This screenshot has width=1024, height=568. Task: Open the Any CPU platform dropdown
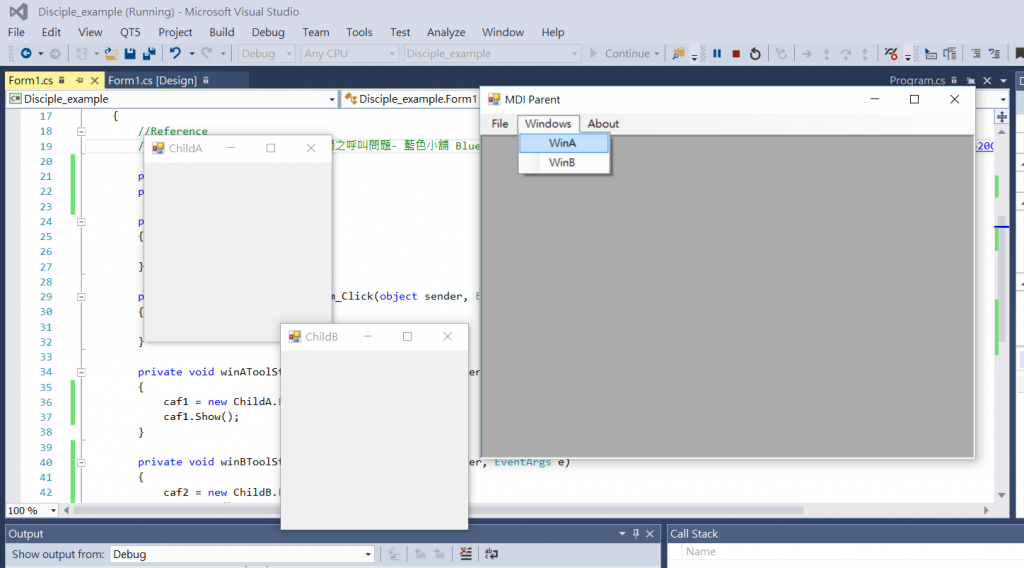[x=349, y=54]
